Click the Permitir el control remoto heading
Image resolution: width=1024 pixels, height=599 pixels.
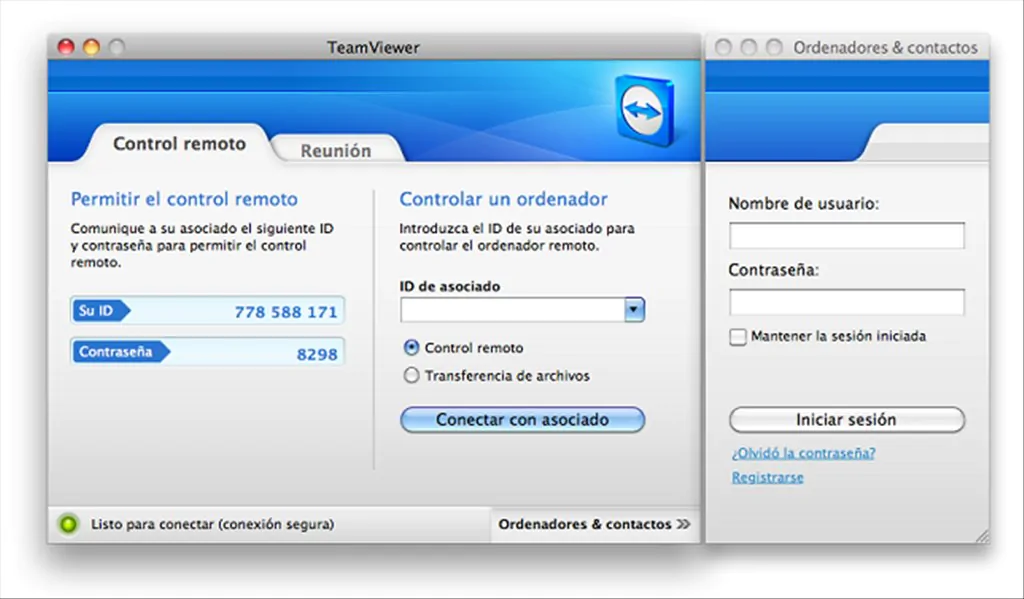click(x=184, y=199)
